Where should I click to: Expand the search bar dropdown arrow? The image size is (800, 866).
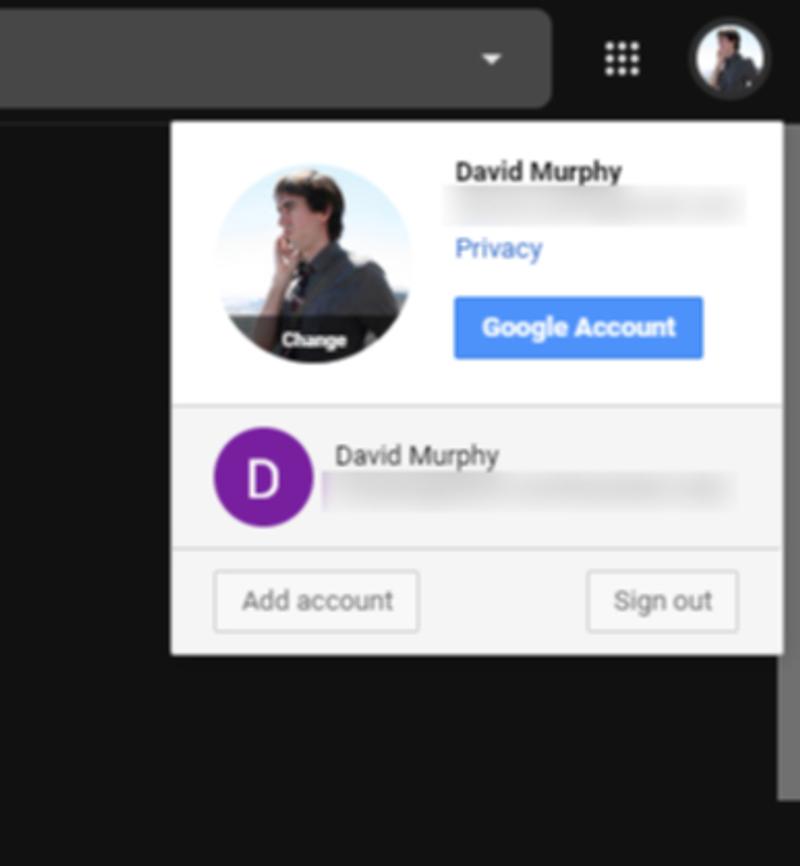[491, 59]
